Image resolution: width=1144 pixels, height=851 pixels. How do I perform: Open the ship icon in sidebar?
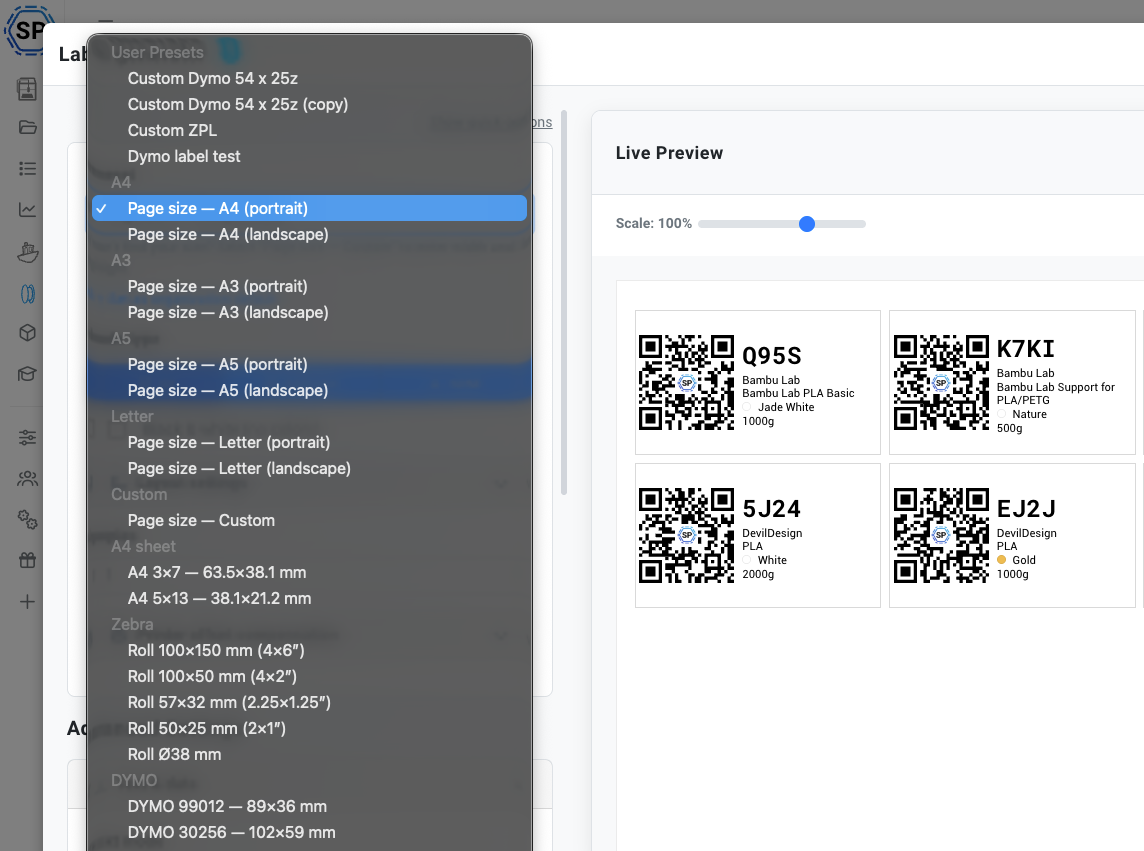(x=27, y=252)
